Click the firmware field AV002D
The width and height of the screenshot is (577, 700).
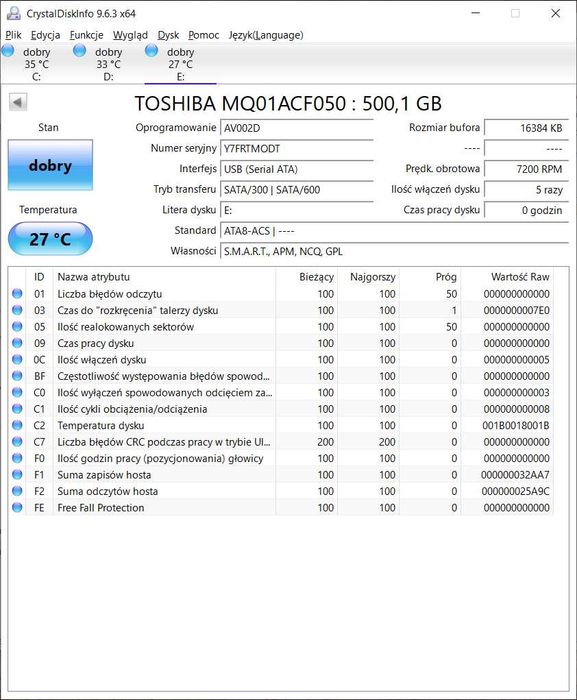click(x=297, y=128)
